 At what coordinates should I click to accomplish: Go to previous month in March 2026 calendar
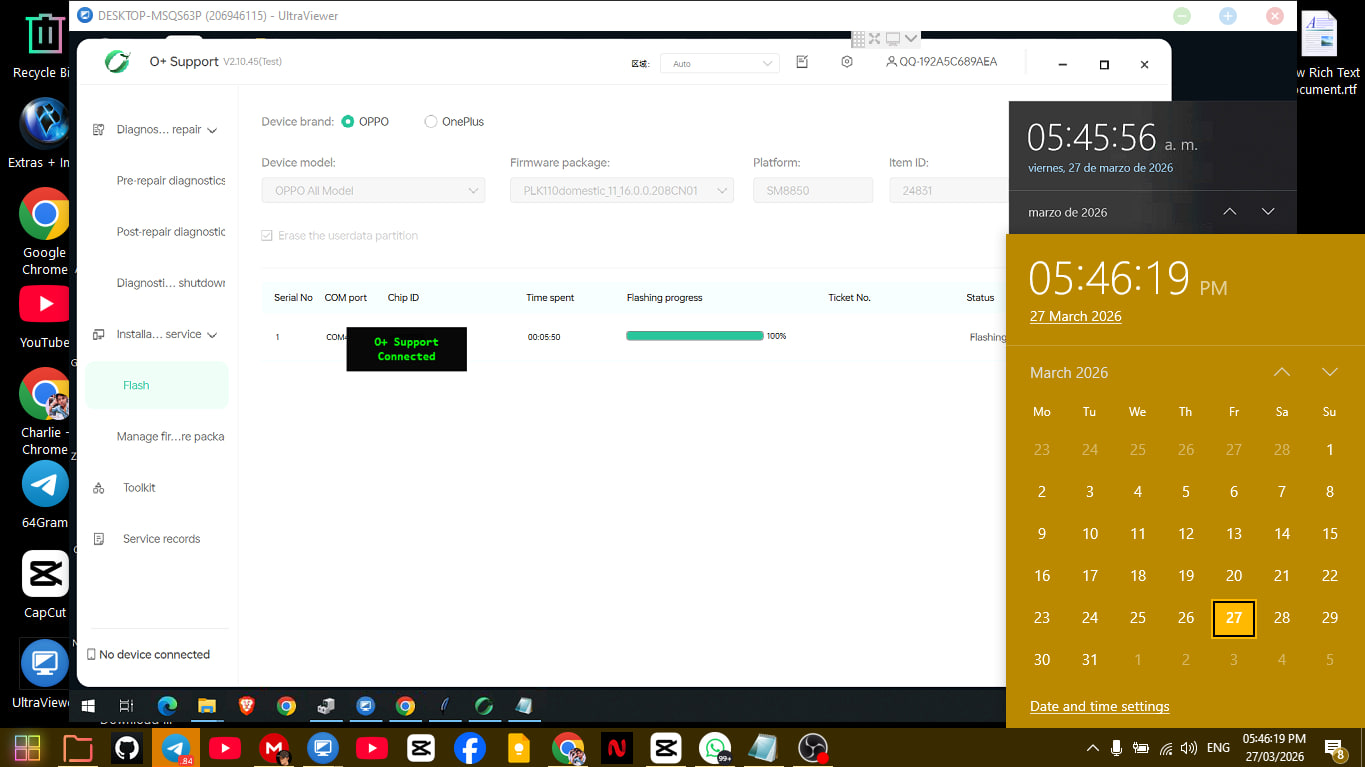(1282, 372)
